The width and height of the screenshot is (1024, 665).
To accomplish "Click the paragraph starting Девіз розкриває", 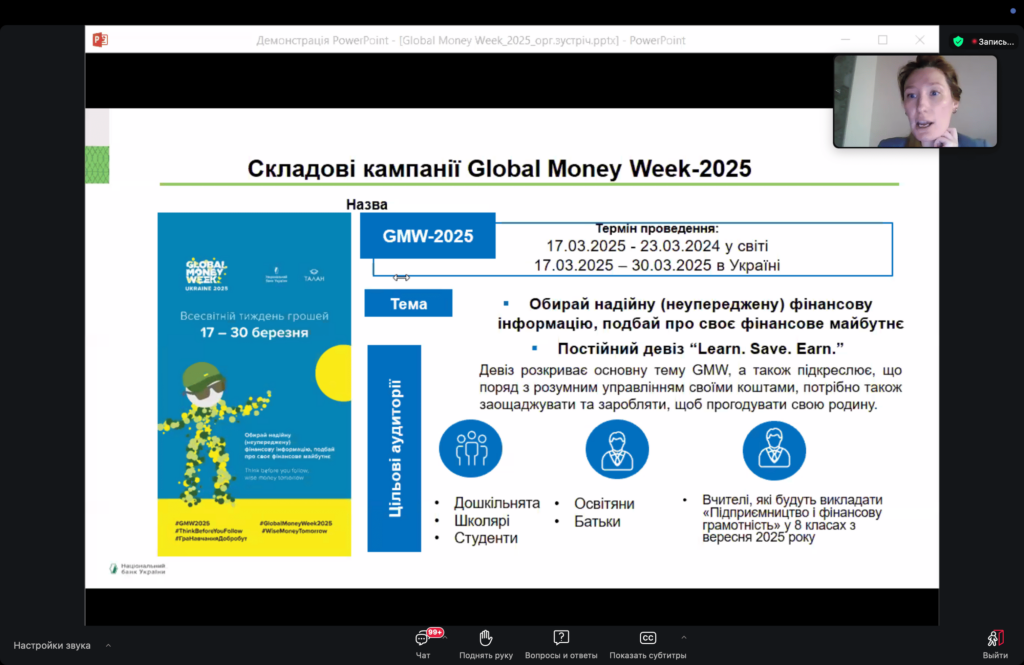I will click(x=690, y=387).
